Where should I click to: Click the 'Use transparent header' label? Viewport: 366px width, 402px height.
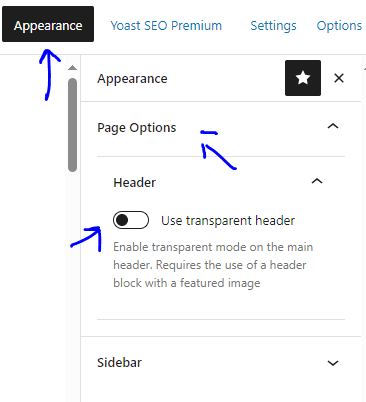tap(228, 221)
